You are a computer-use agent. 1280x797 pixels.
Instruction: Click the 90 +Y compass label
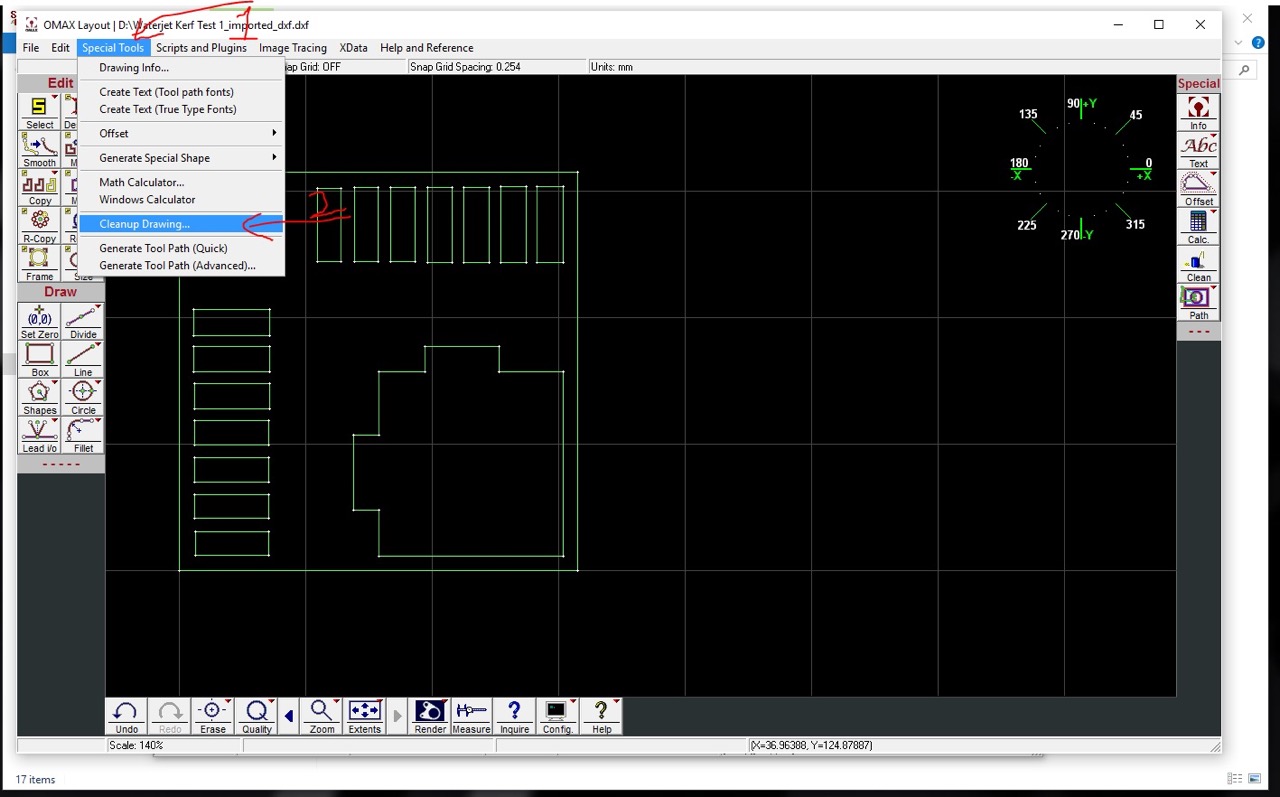coord(1081,103)
